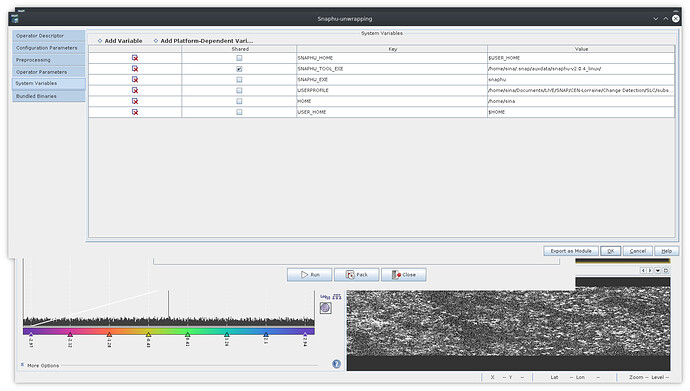Open the panel dropdown arrow above image
This screenshot has height=391, width=690.
point(658,270)
